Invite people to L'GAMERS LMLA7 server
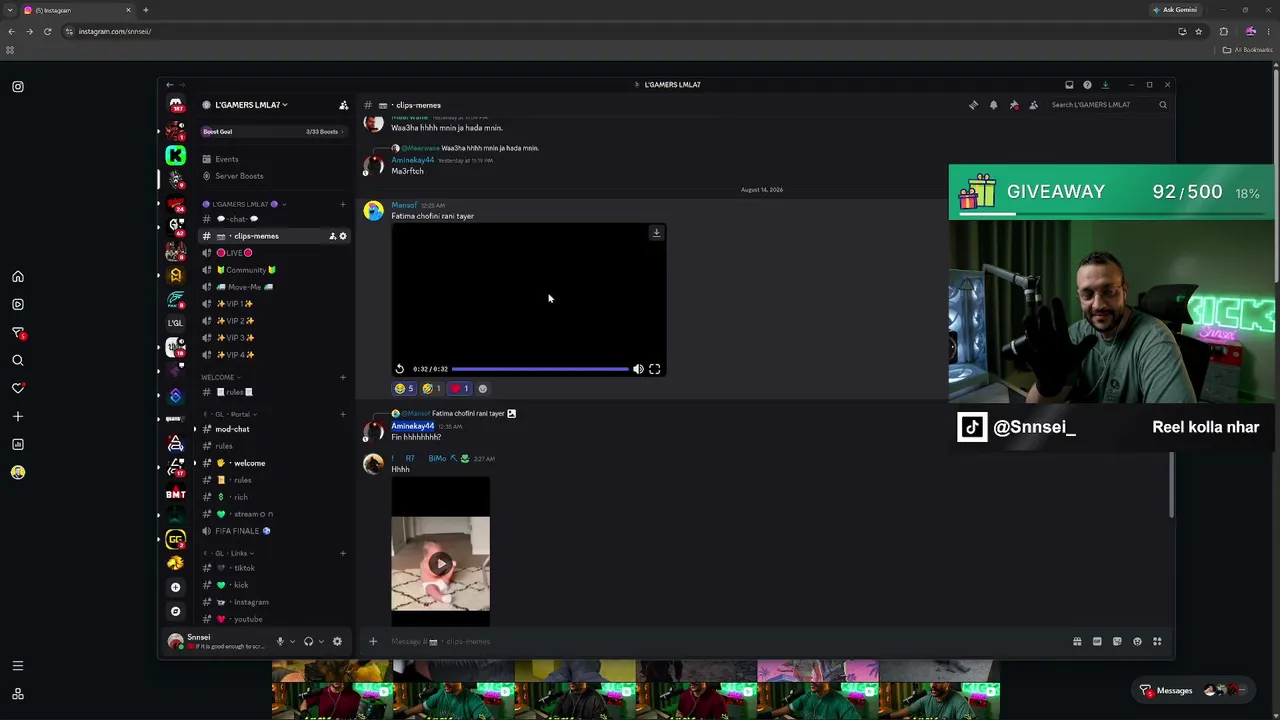This screenshot has width=1280, height=720. (343, 105)
